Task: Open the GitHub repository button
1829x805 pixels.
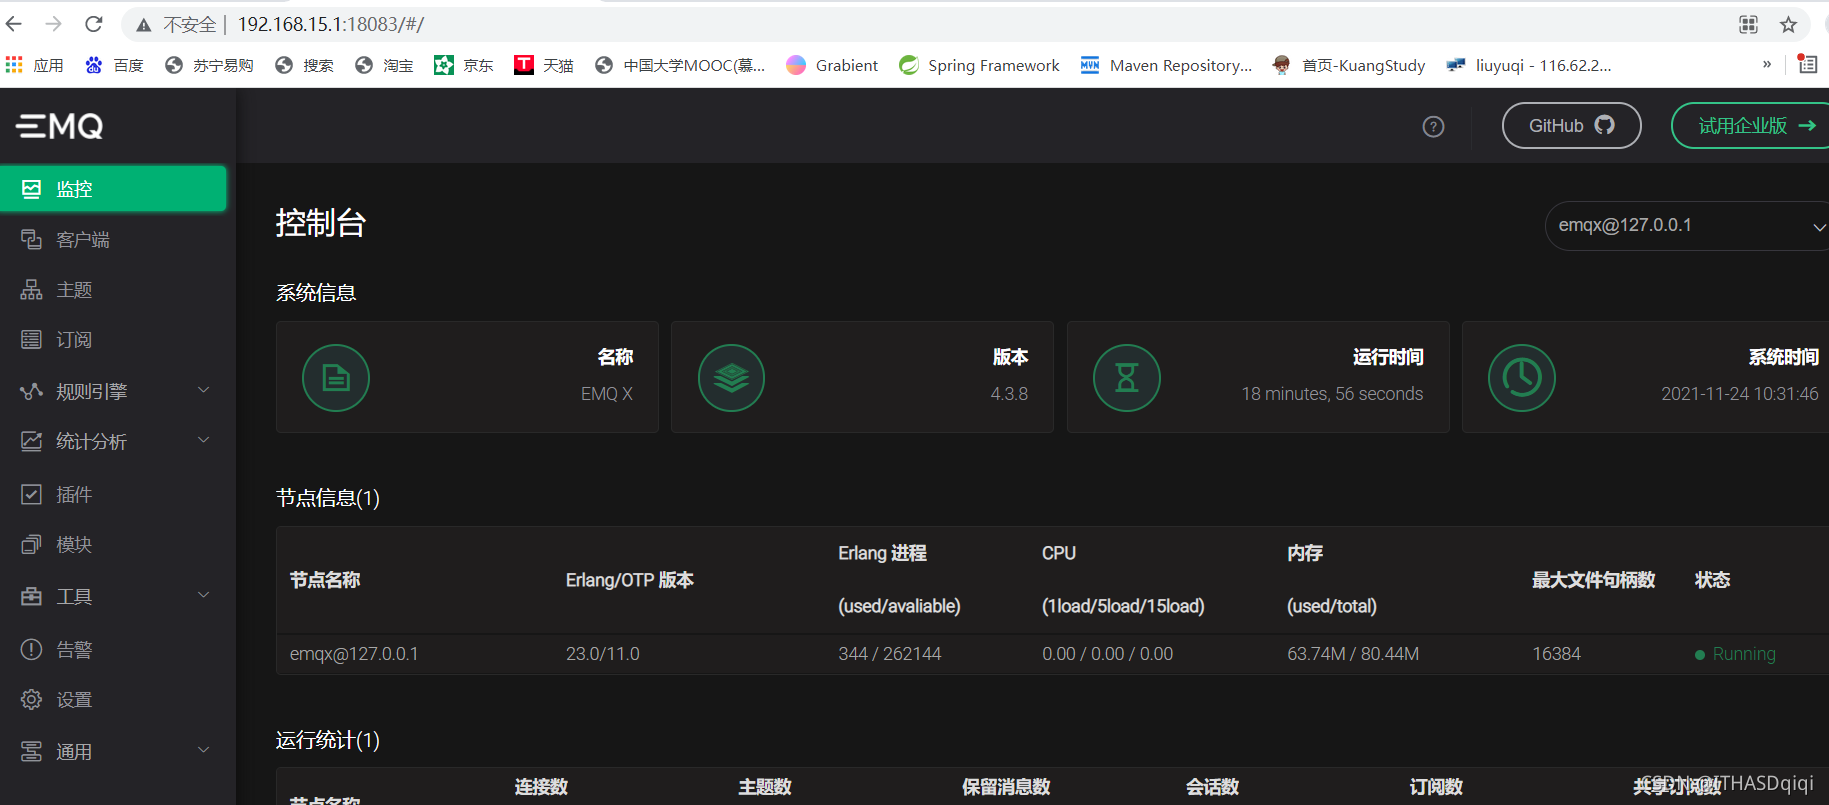Action: [x=1571, y=126]
